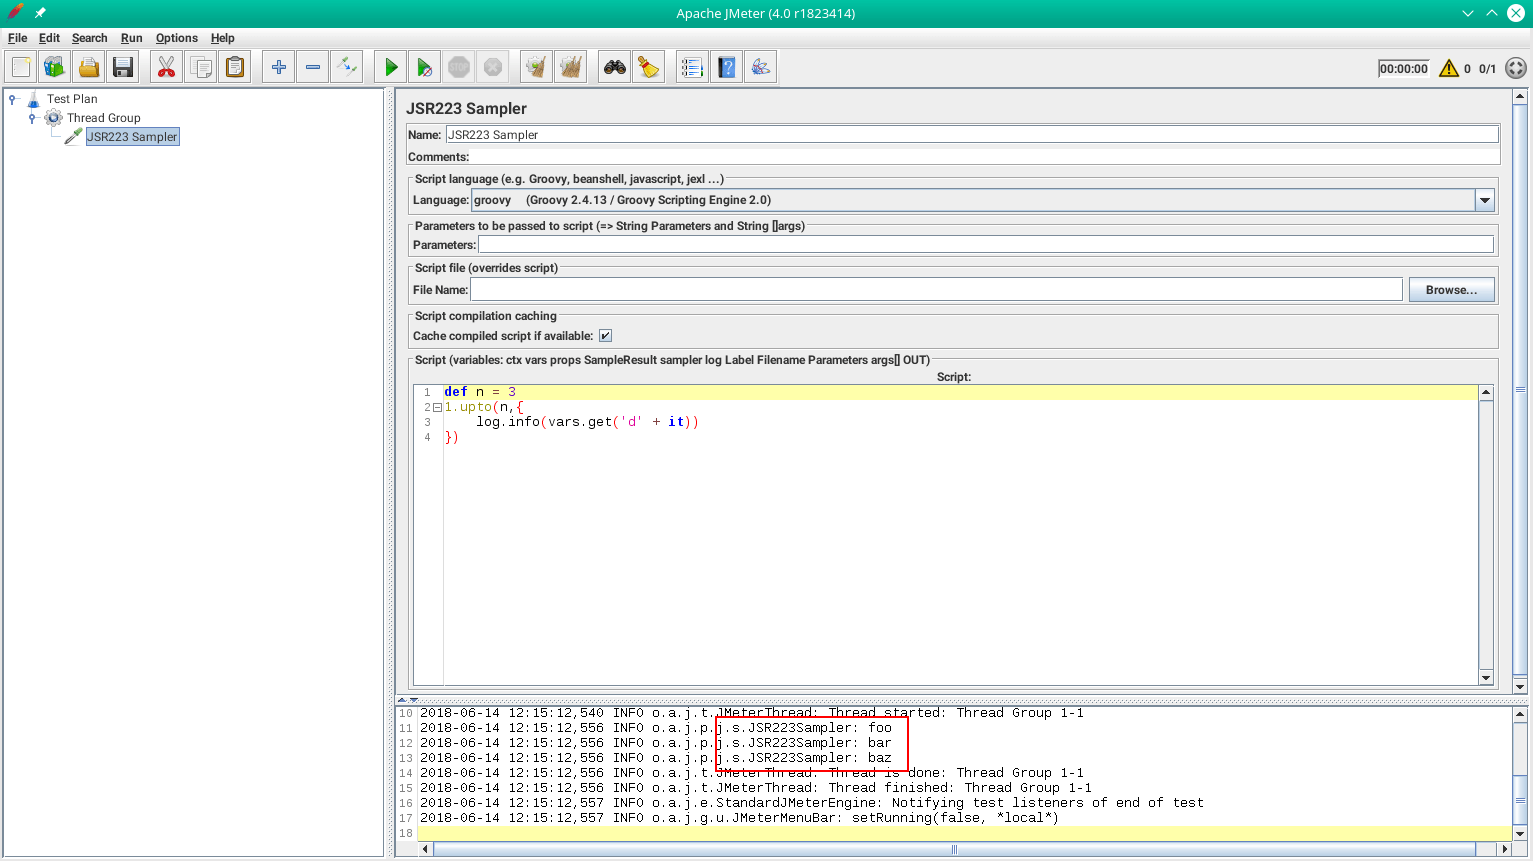Screen dimensions: 1533x861
Task: Toggle the pin icon in the title bar
Action: click(x=39, y=13)
